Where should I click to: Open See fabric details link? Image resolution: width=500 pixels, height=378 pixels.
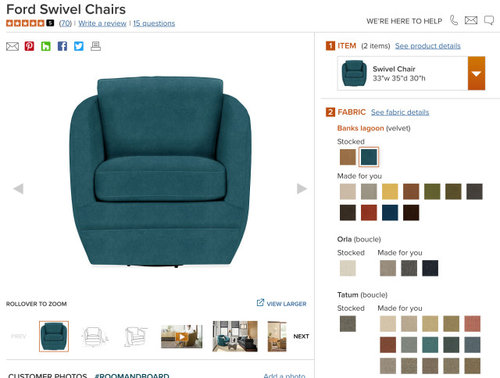pyautogui.click(x=400, y=112)
